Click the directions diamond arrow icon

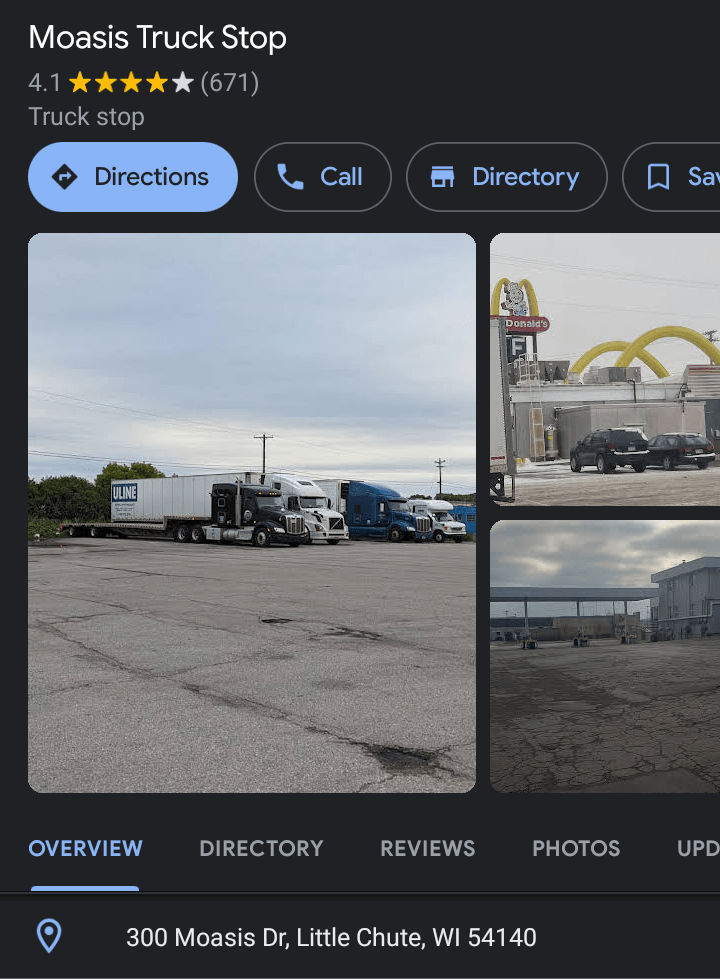65,177
